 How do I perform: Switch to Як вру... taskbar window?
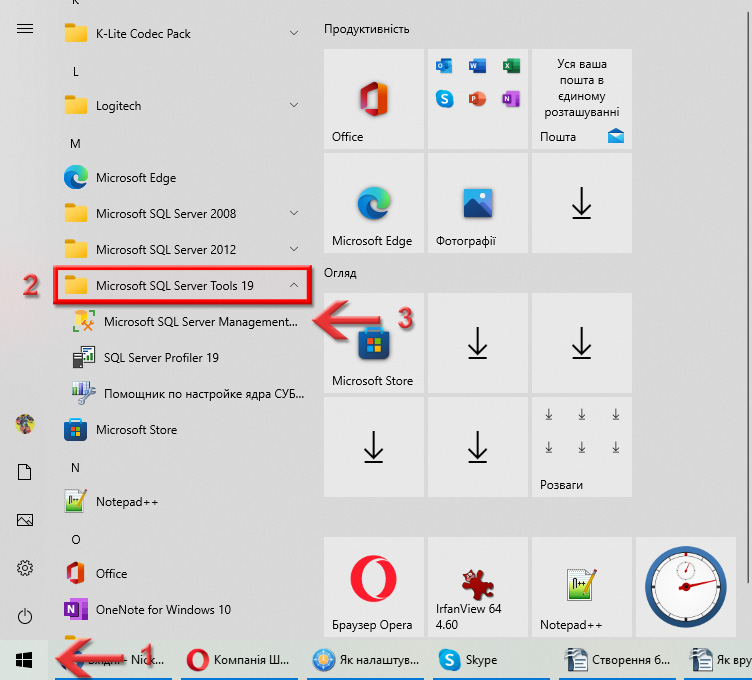(x=718, y=660)
